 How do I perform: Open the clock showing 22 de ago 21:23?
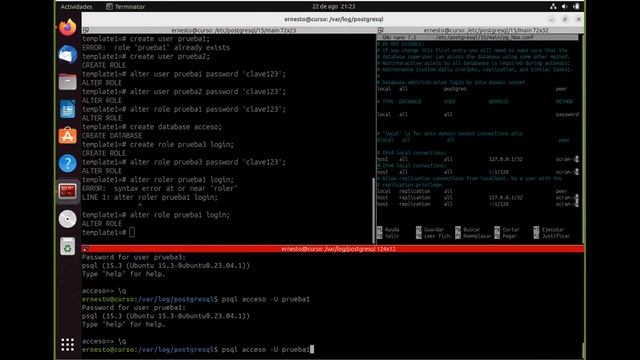[333, 7]
